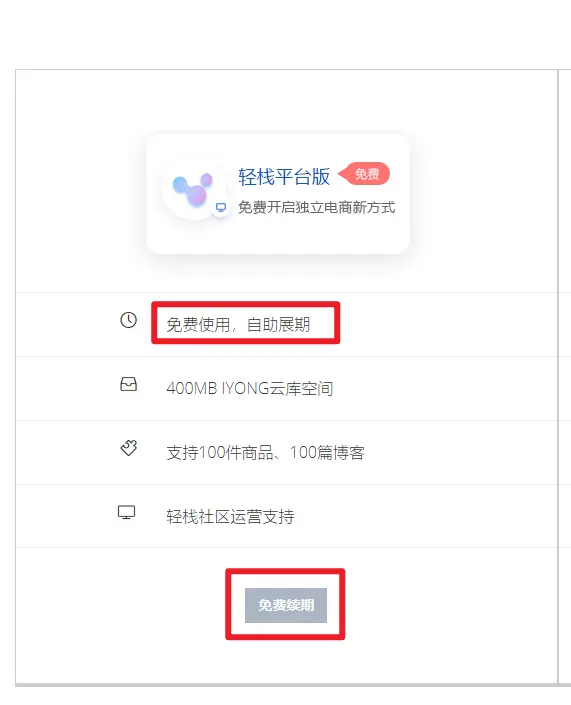The height and width of the screenshot is (705, 571).
Task: Click the clock icon beside 免费使用
Action: point(128,320)
